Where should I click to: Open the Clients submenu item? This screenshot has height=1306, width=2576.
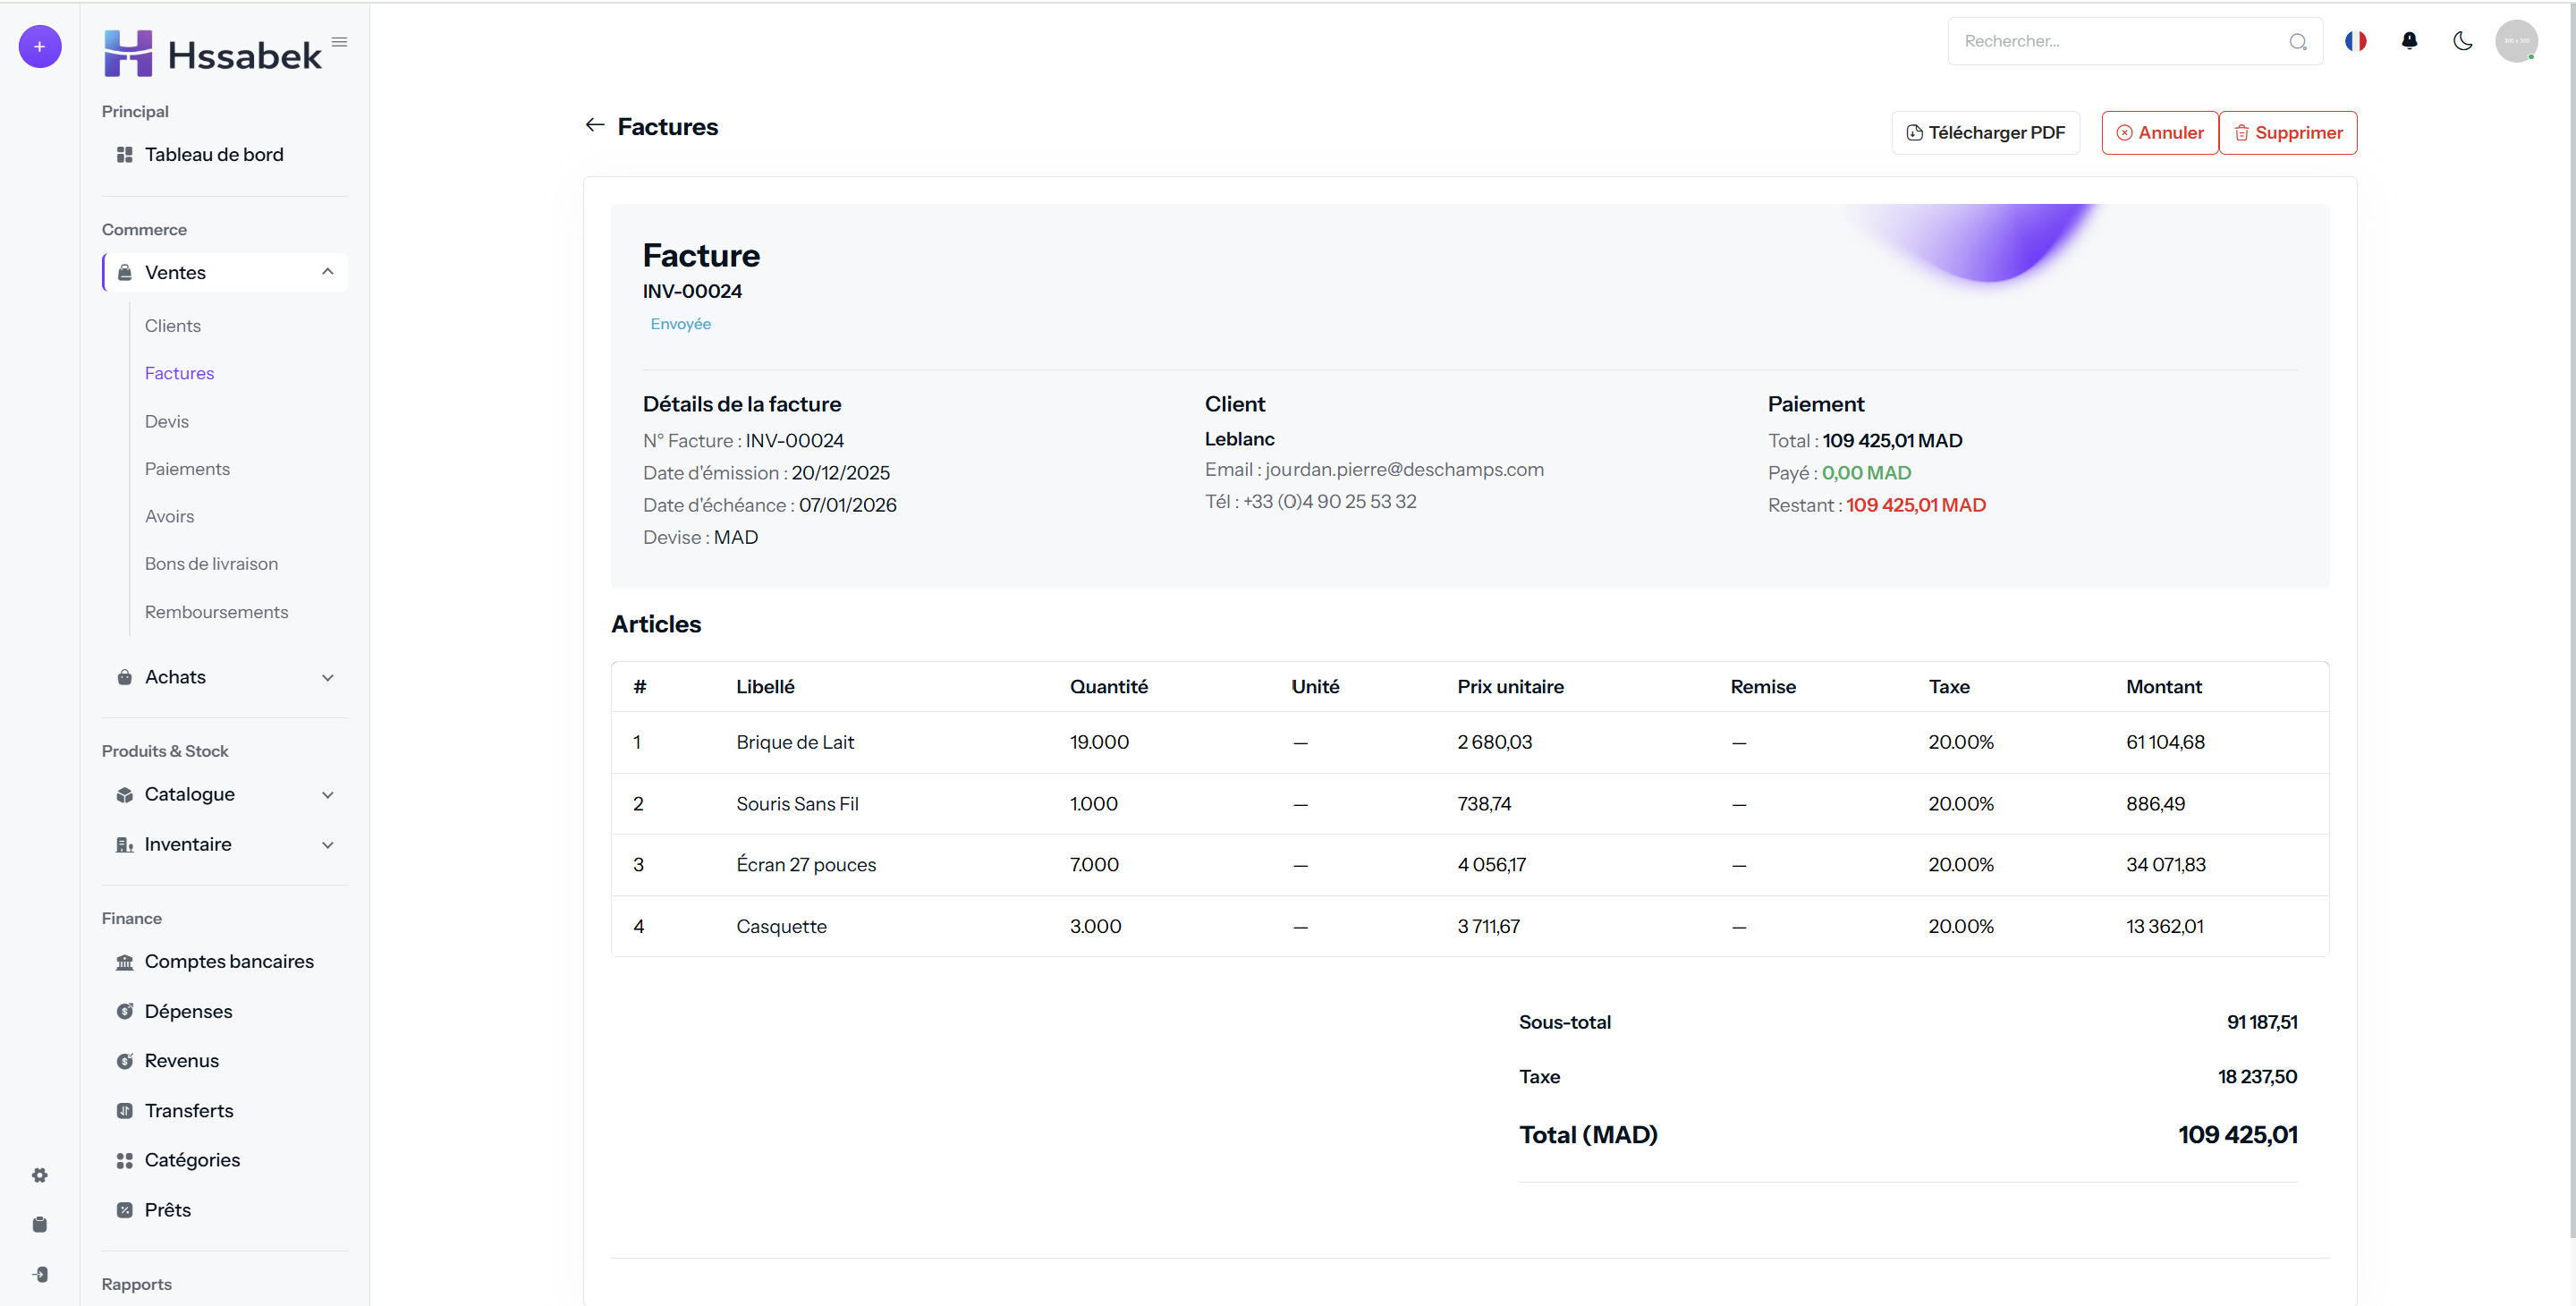coord(173,326)
